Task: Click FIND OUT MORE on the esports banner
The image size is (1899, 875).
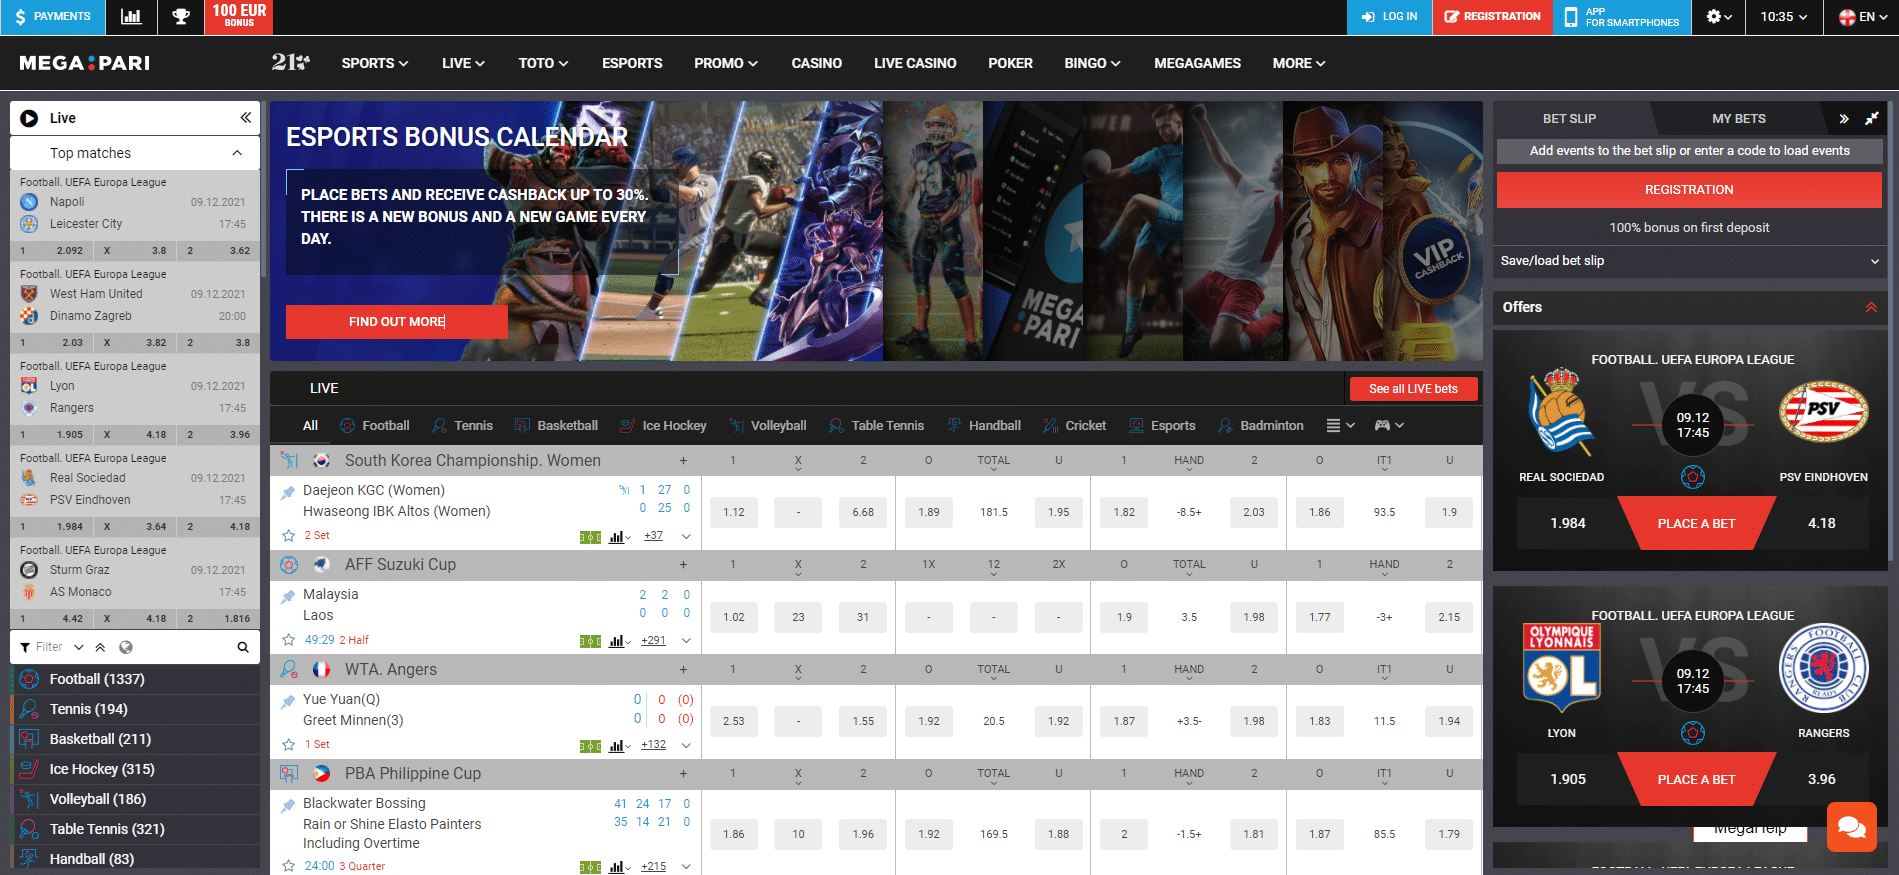Action: point(396,322)
